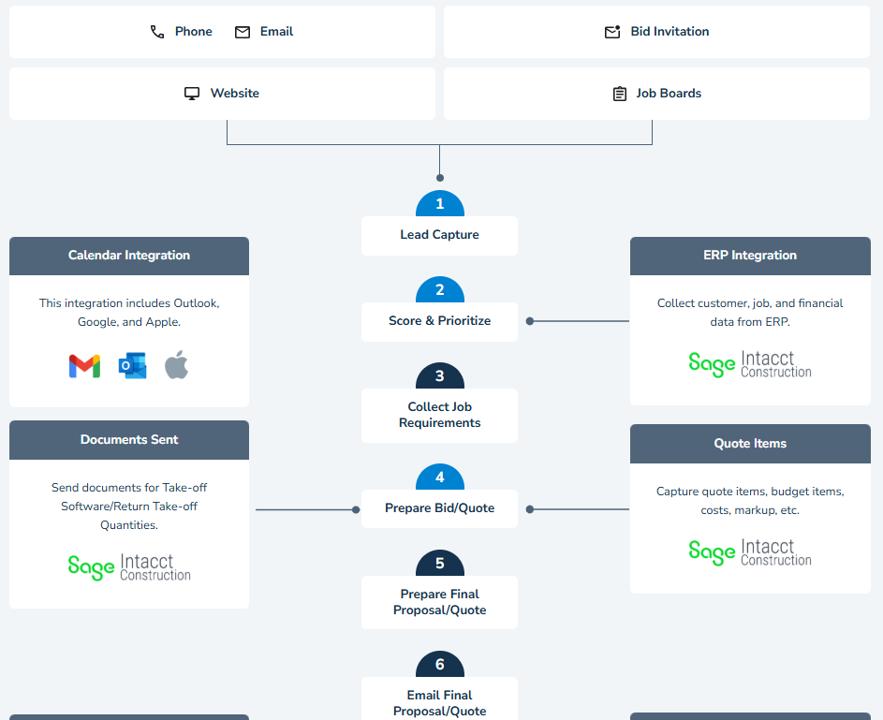Select the Lead Capture step box
The height and width of the screenshot is (720, 883).
[439, 235]
